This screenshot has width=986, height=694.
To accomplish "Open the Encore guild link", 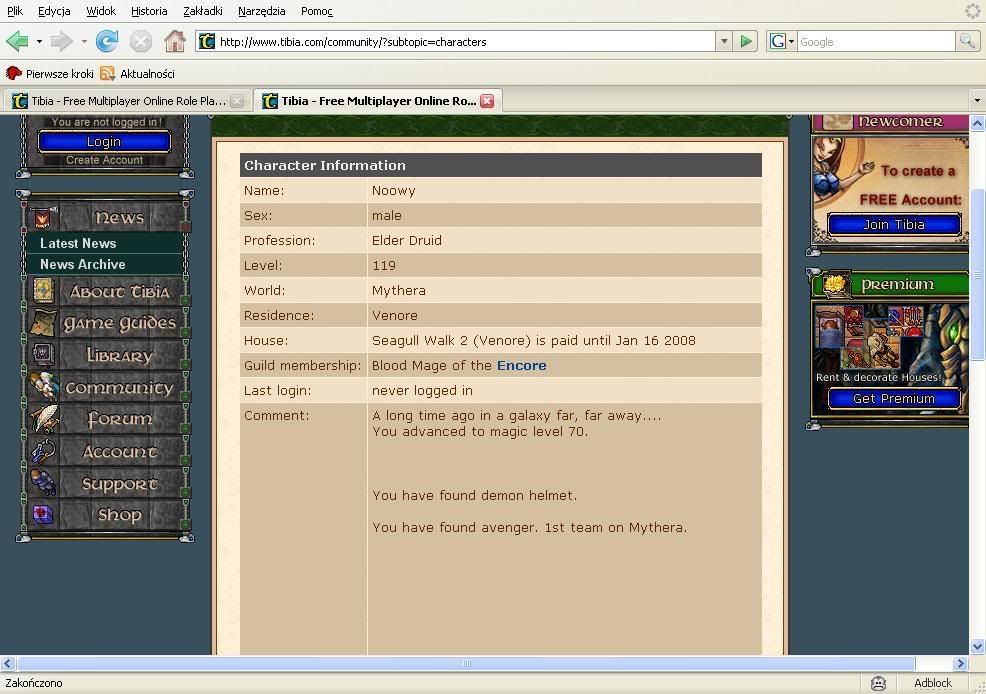I will (x=521, y=366).
